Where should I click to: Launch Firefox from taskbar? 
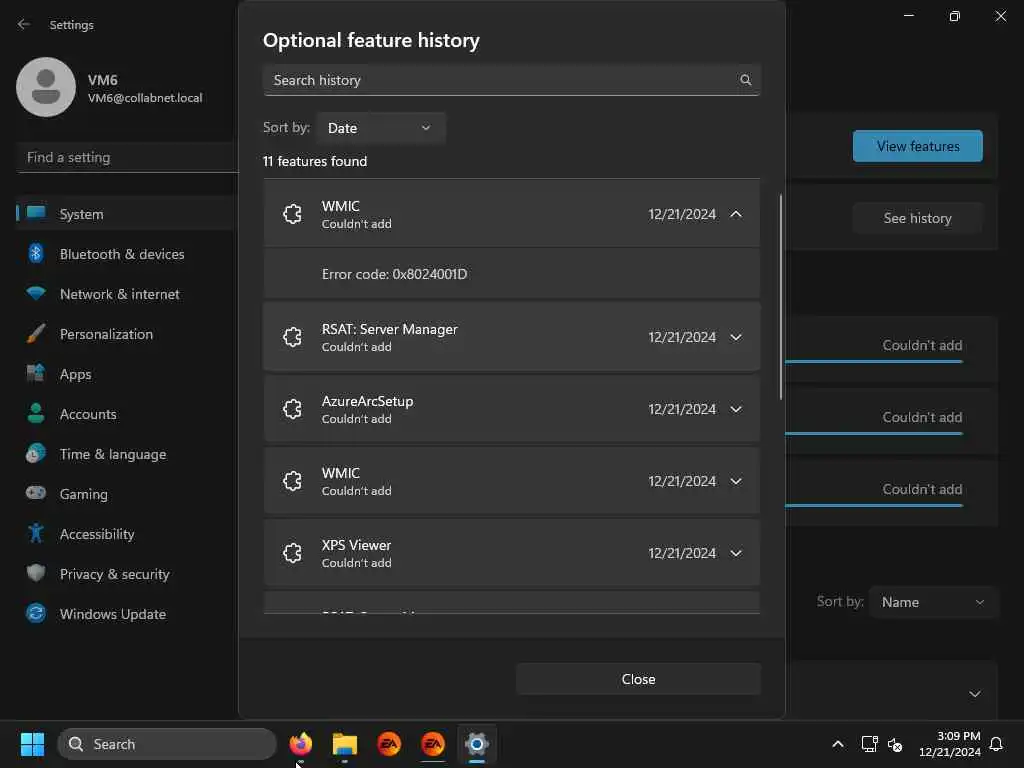[300, 744]
